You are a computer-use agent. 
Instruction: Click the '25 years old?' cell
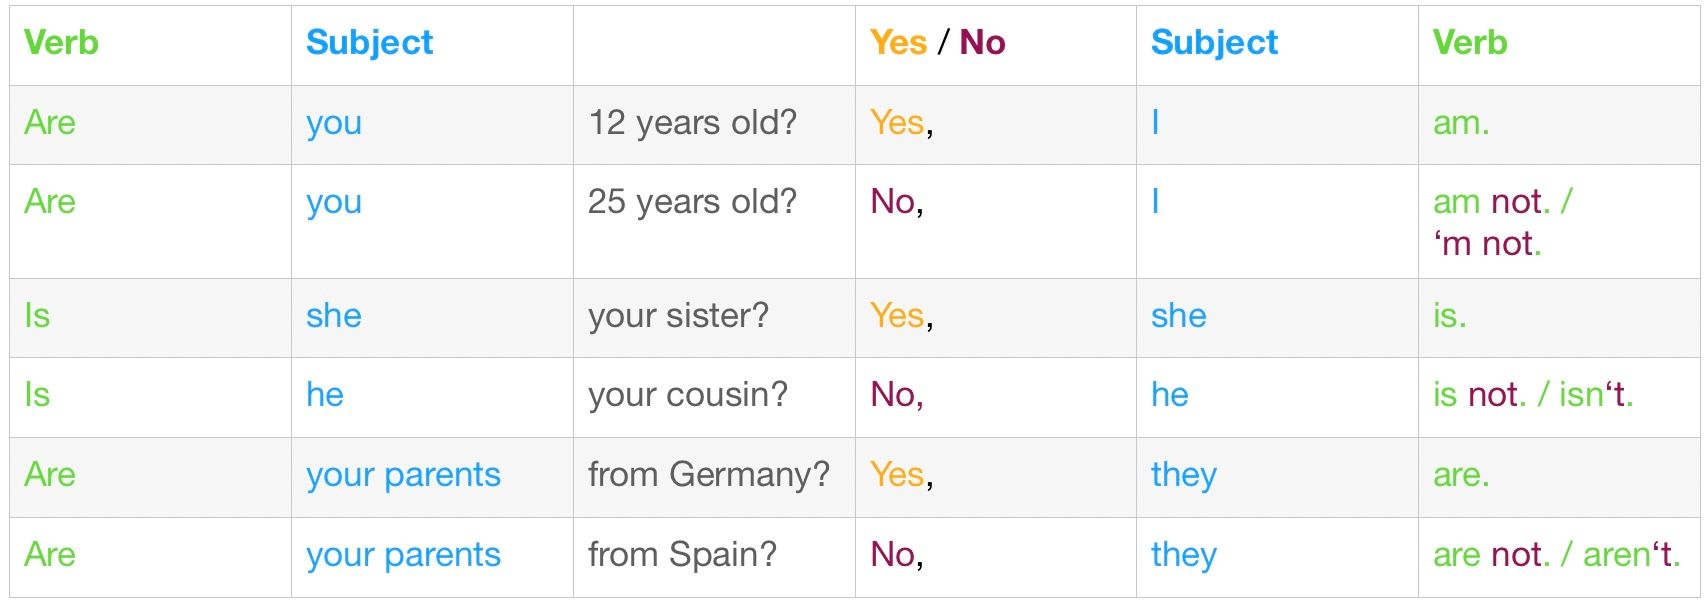(x=692, y=202)
